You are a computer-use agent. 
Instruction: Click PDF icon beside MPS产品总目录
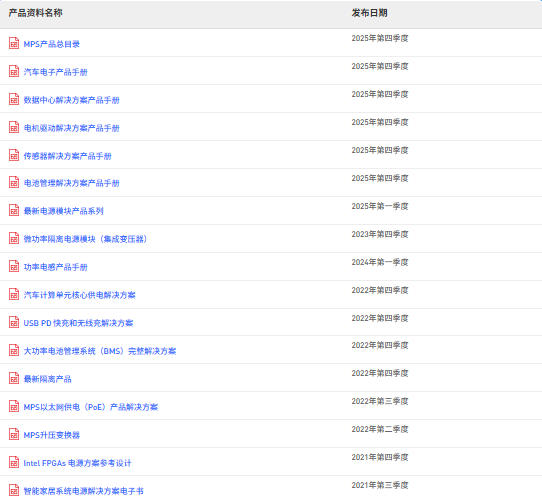14,43
